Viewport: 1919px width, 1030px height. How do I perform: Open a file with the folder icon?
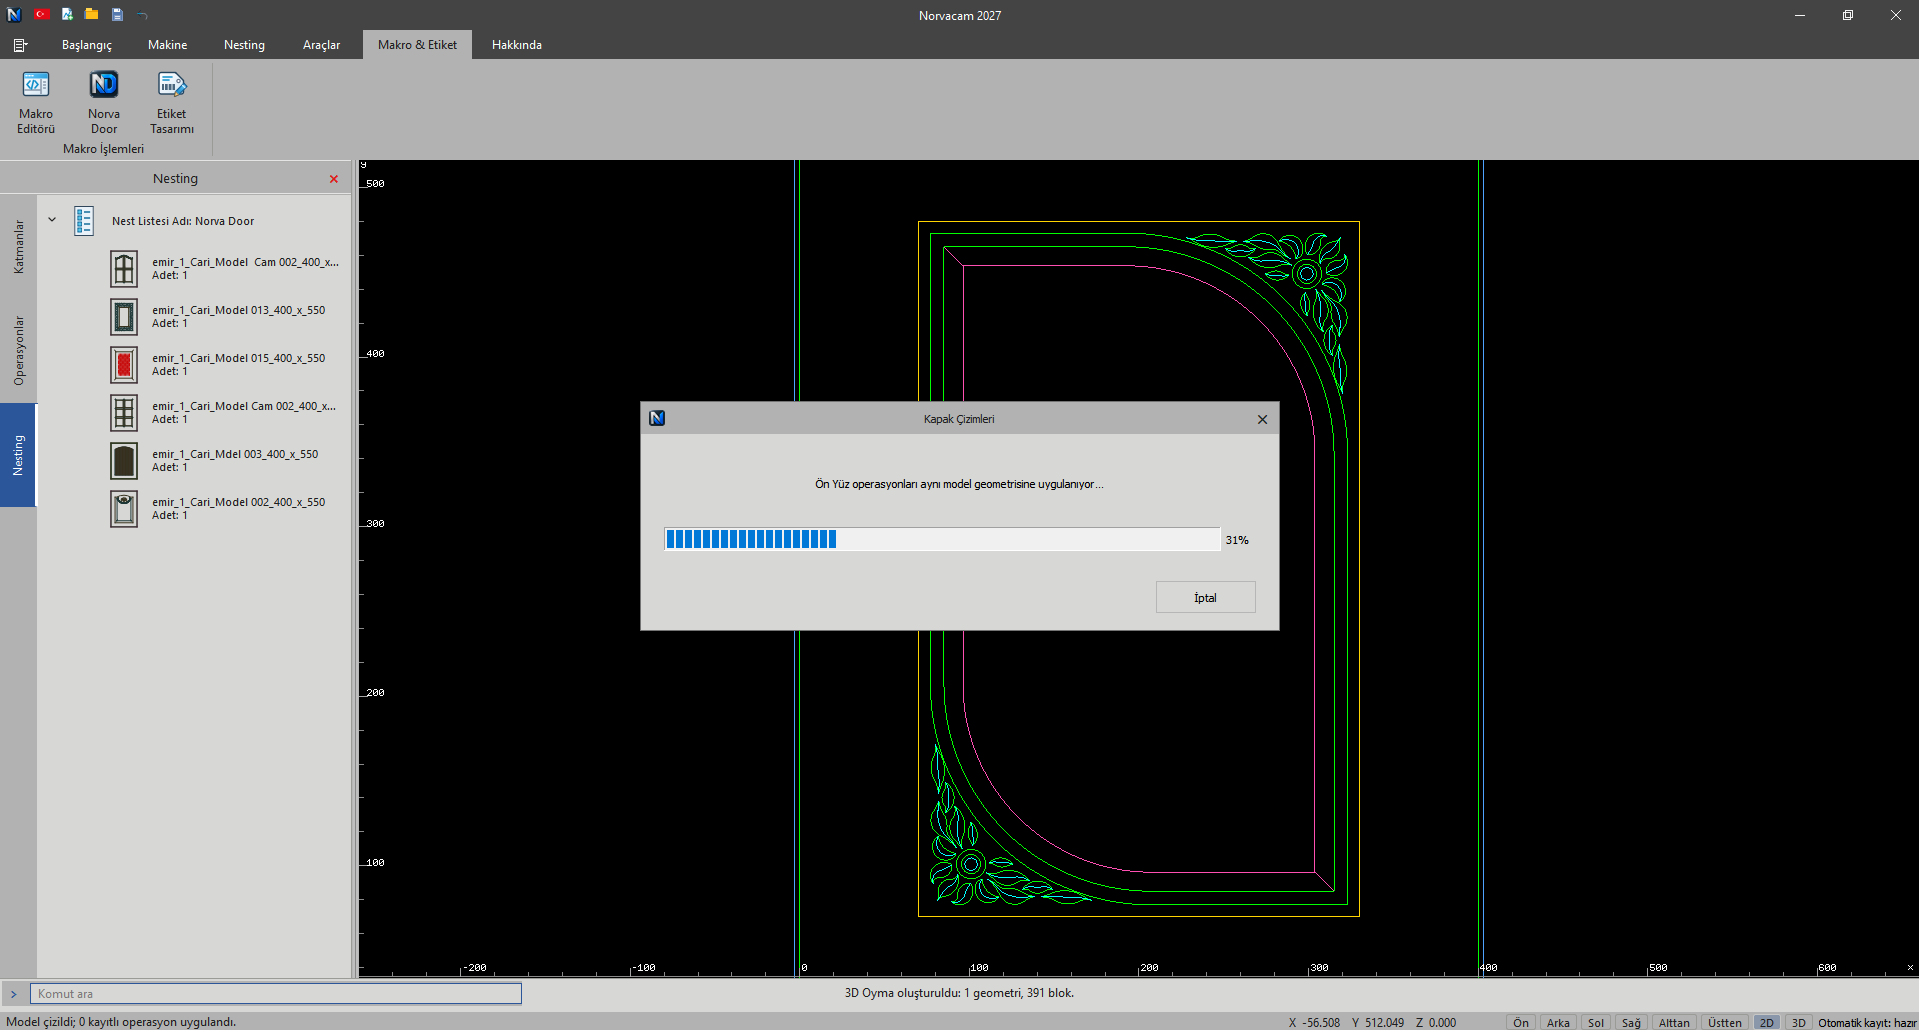pos(92,14)
